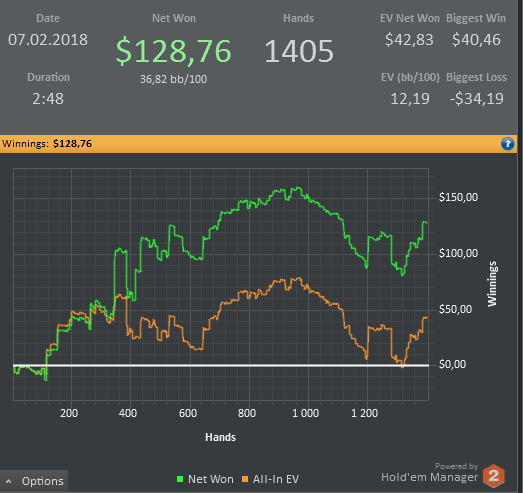Click the 800 hands axis tick label
The height and width of the screenshot is (493, 523).
pyautogui.click(x=247, y=413)
